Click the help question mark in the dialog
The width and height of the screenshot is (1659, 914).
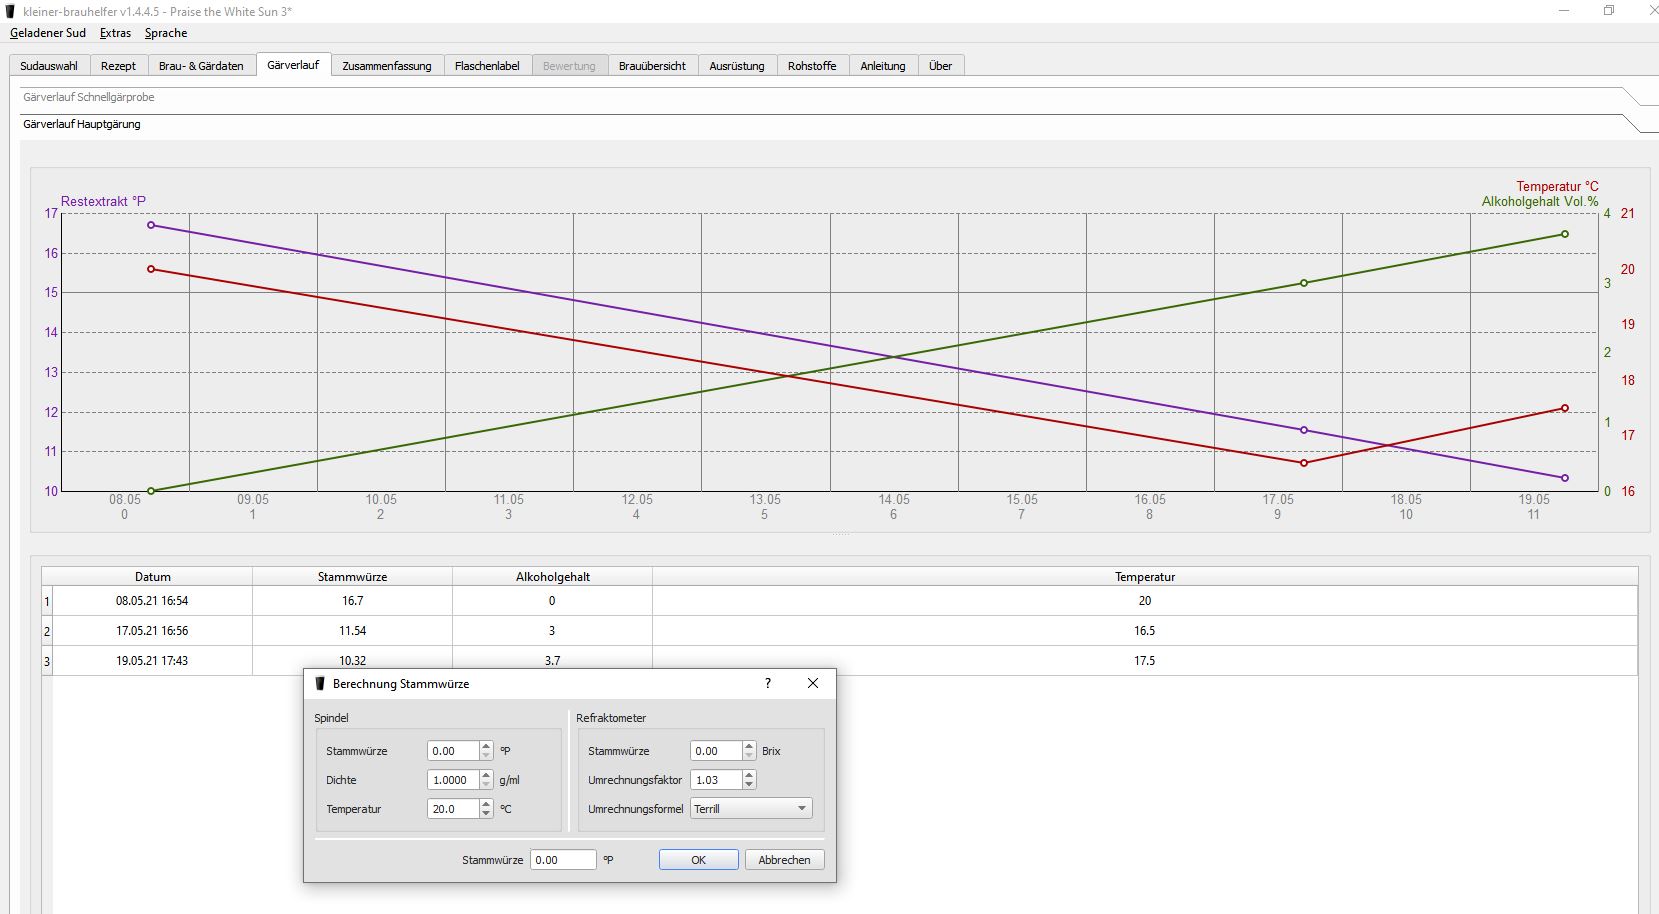click(767, 683)
